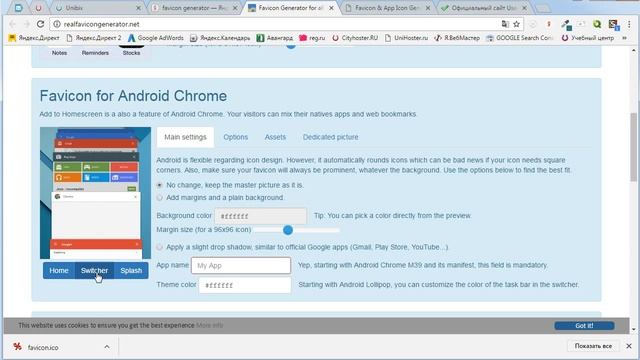640x360 pixels.
Task: Click the App name input field
Action: pyautogui.click(x=241, y=265)
